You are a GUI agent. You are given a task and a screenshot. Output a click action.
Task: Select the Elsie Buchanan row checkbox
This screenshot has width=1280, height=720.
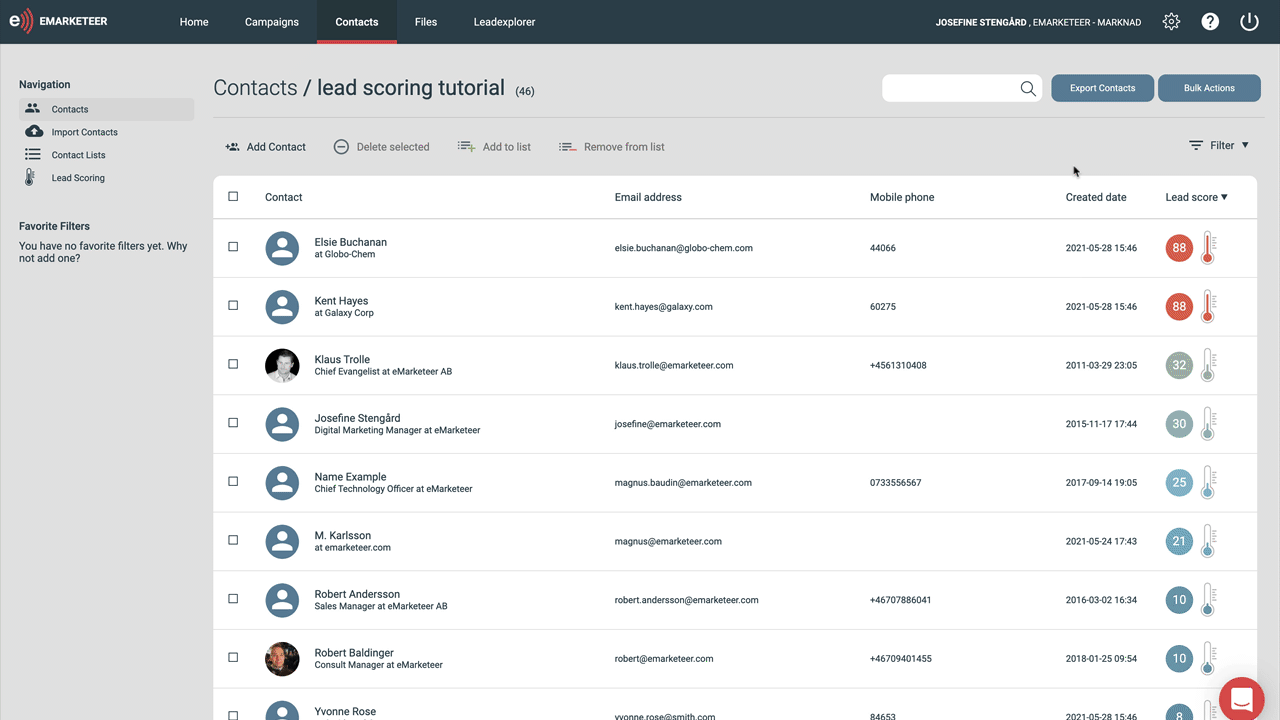click(x=233, y=247)
